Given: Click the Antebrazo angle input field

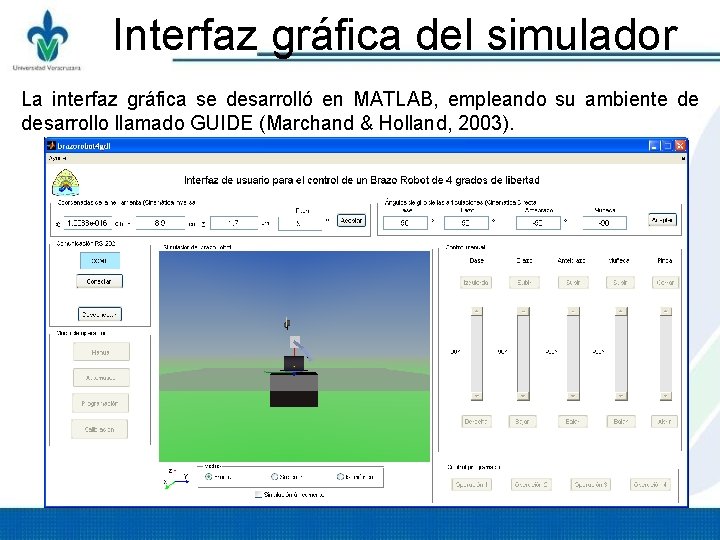Looking at the screenshot, I should point(538,223).
